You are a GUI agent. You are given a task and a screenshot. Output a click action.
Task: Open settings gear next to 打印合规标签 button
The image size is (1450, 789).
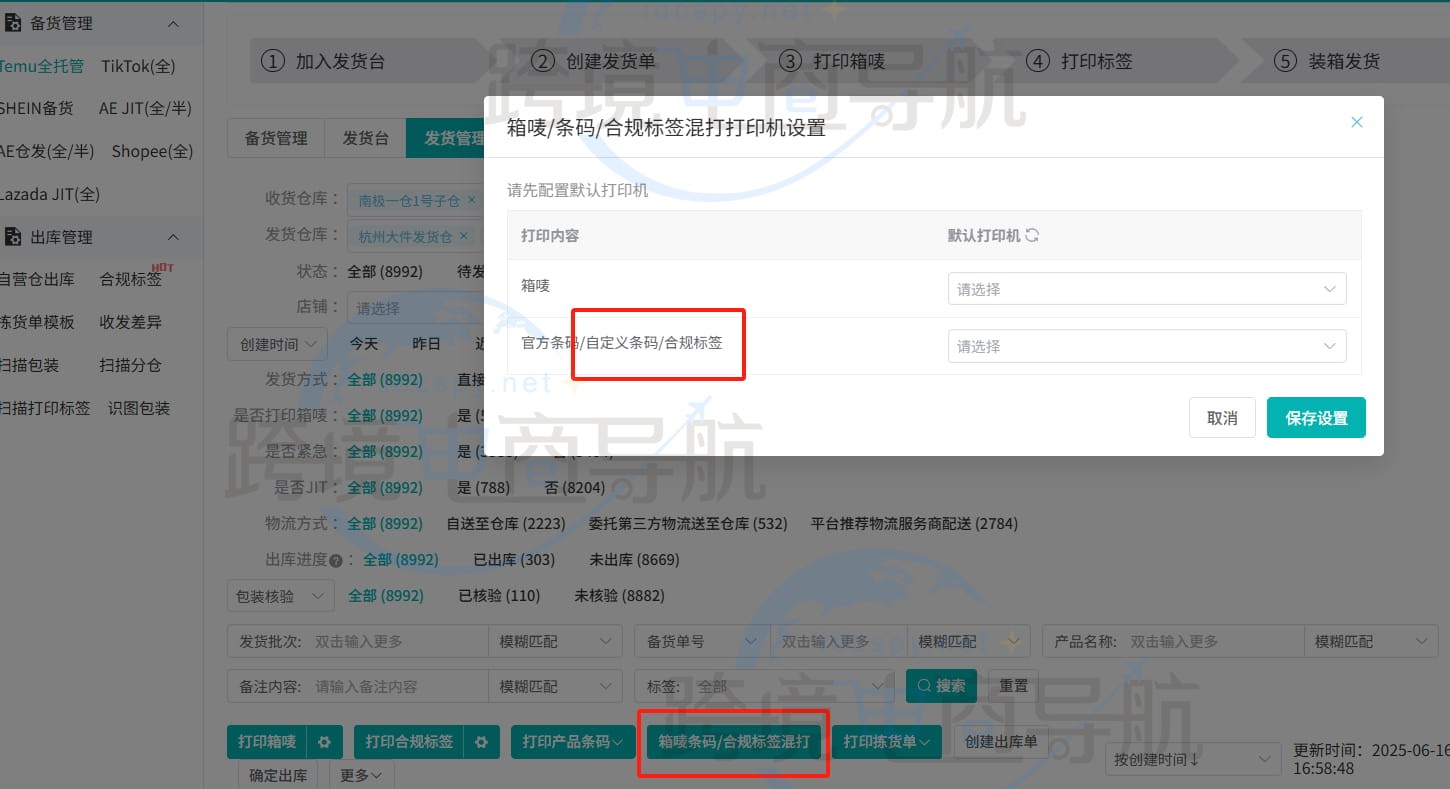[484, 742]
